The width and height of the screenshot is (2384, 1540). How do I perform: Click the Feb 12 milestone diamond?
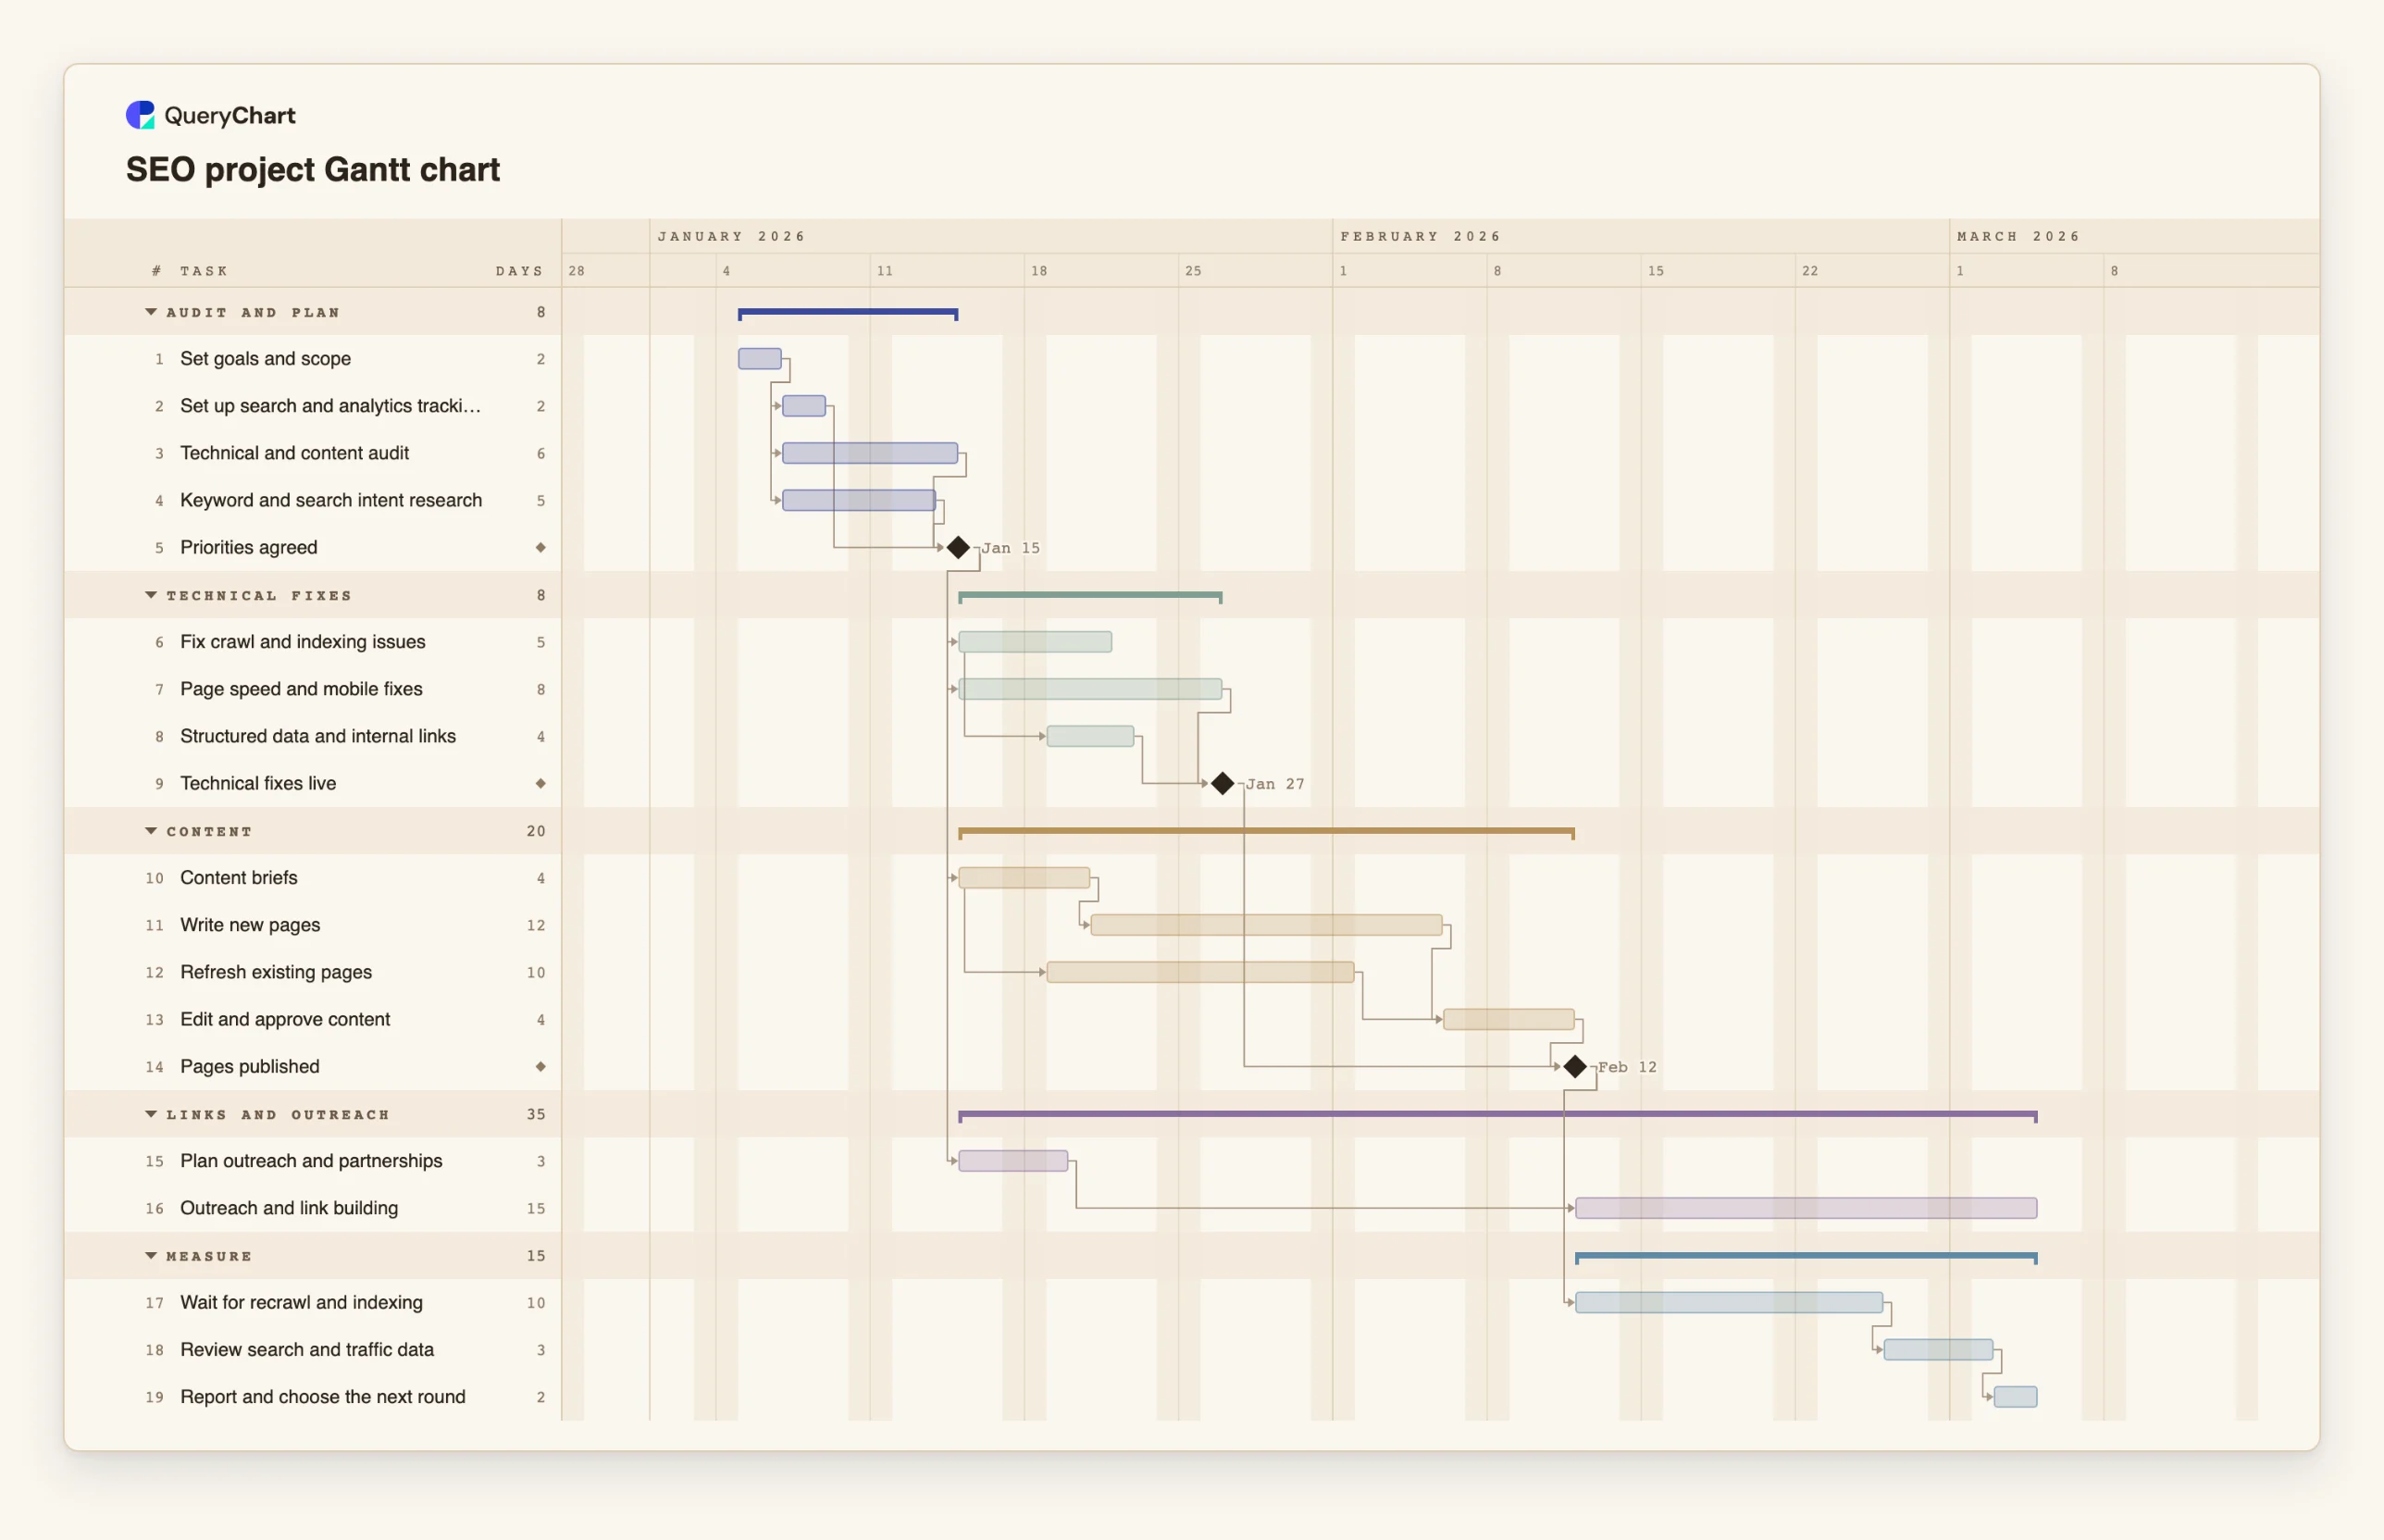1575,1067
